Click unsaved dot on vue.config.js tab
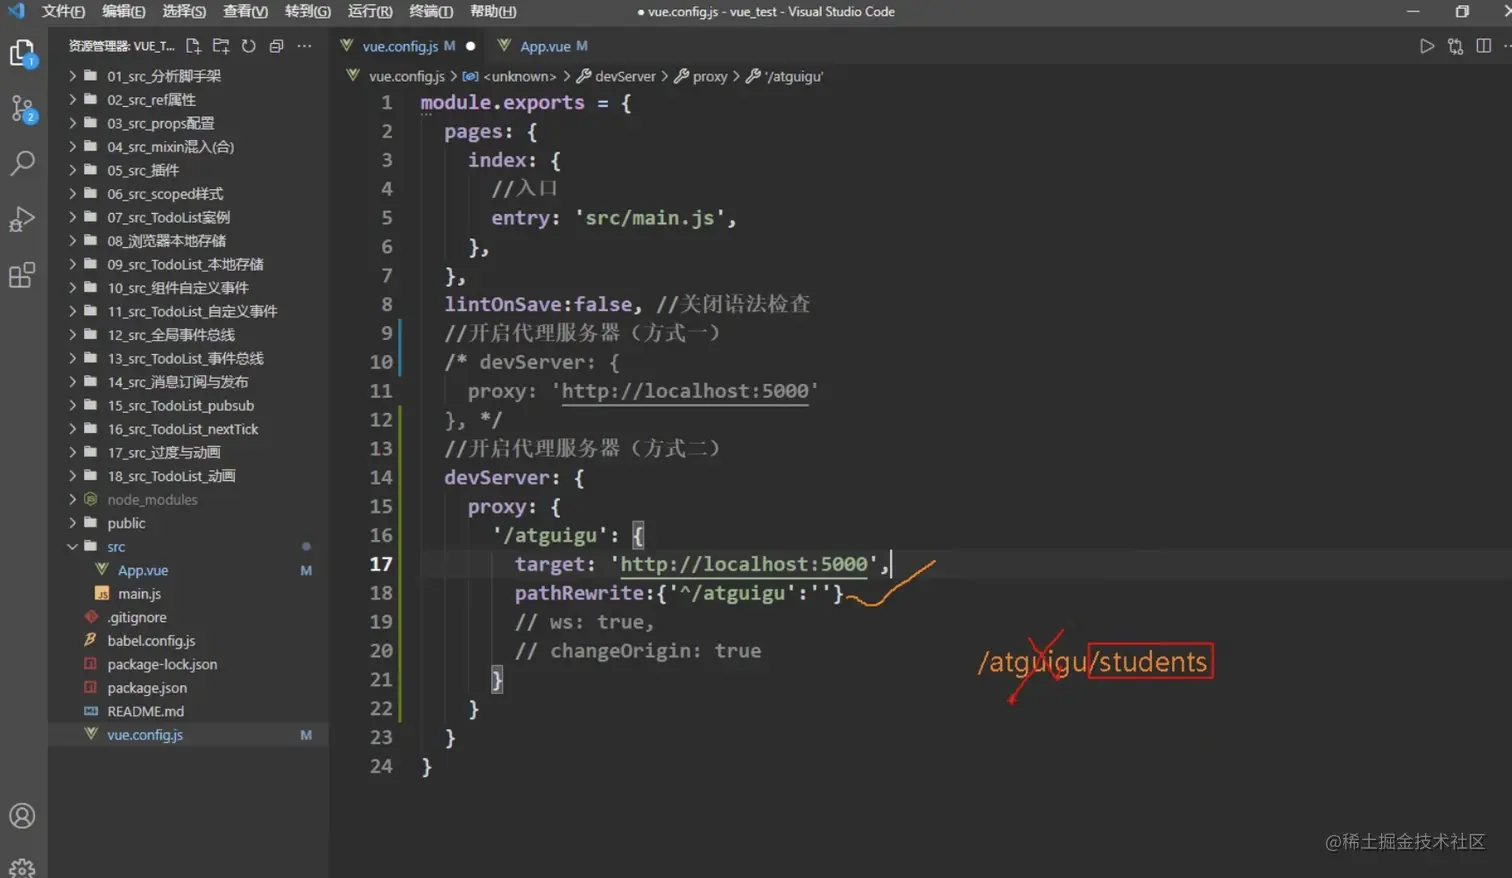This screenshot has width=1512, height=878. 471,46
